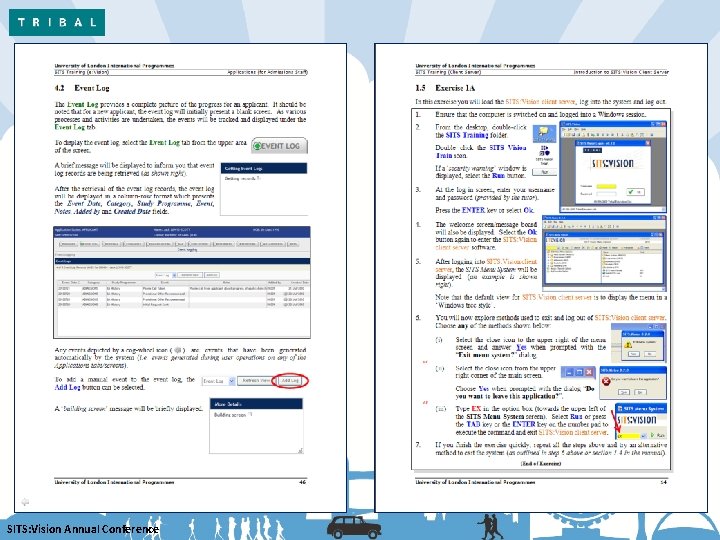Click the Run button in step 2
This screenshot has height=540, width=720.
pos(545,172)
